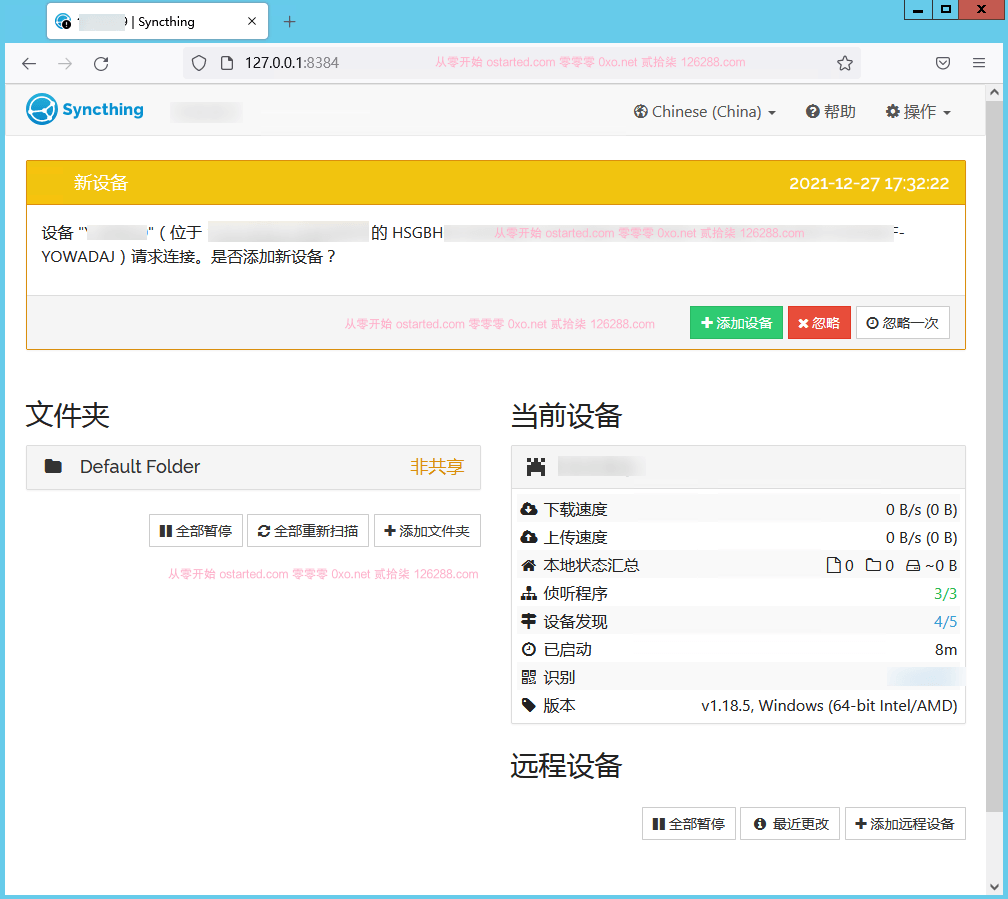Expand the Default Folder row
The width and height of the screenshot is (1008, 899).
pyautogui.click(x=253, y=467)
